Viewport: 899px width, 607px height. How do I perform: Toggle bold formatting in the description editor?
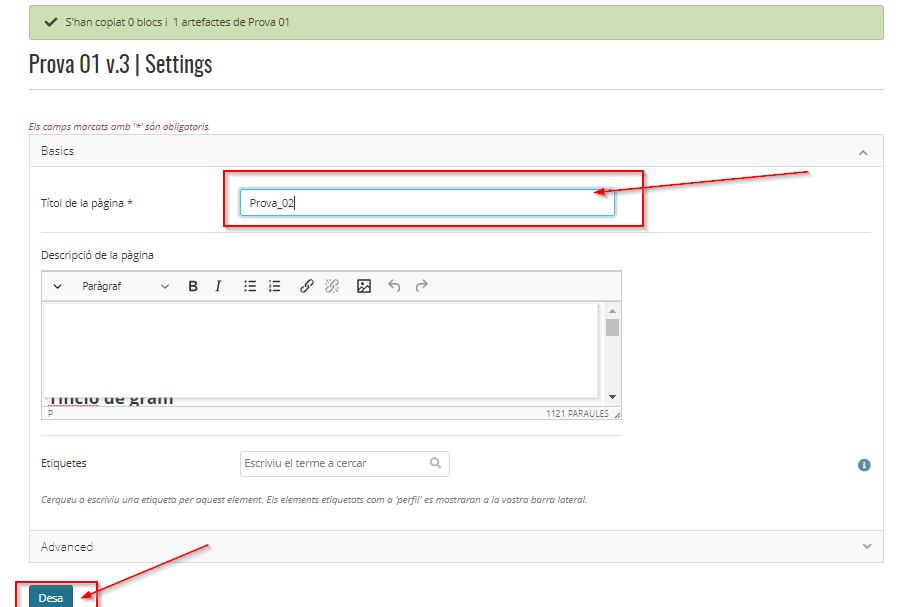coord(193,286)
